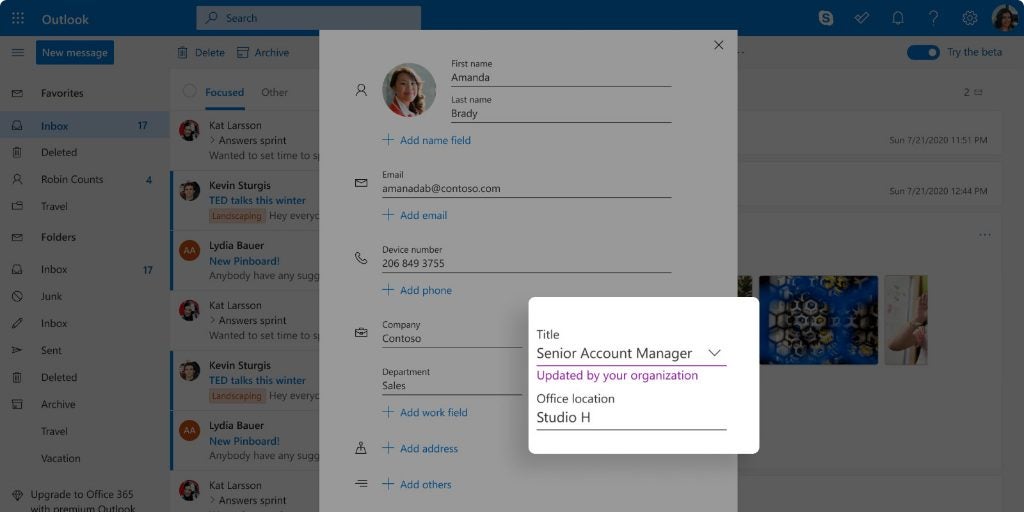The image size is (1024, 512).
Task: Click the Outlook brand label
Action: [65, 19]
